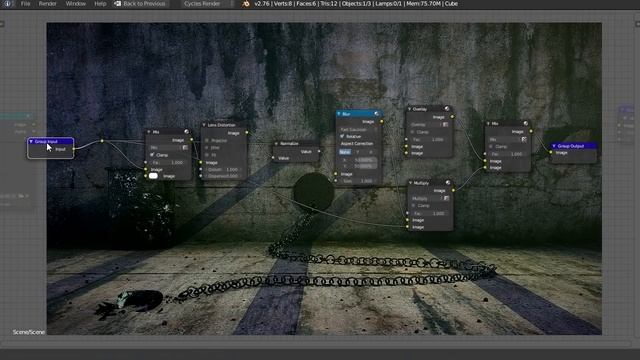
Task: Click Lens Distortion node's Image output socket
Action: pyautogui.click(x=247, y=133)
